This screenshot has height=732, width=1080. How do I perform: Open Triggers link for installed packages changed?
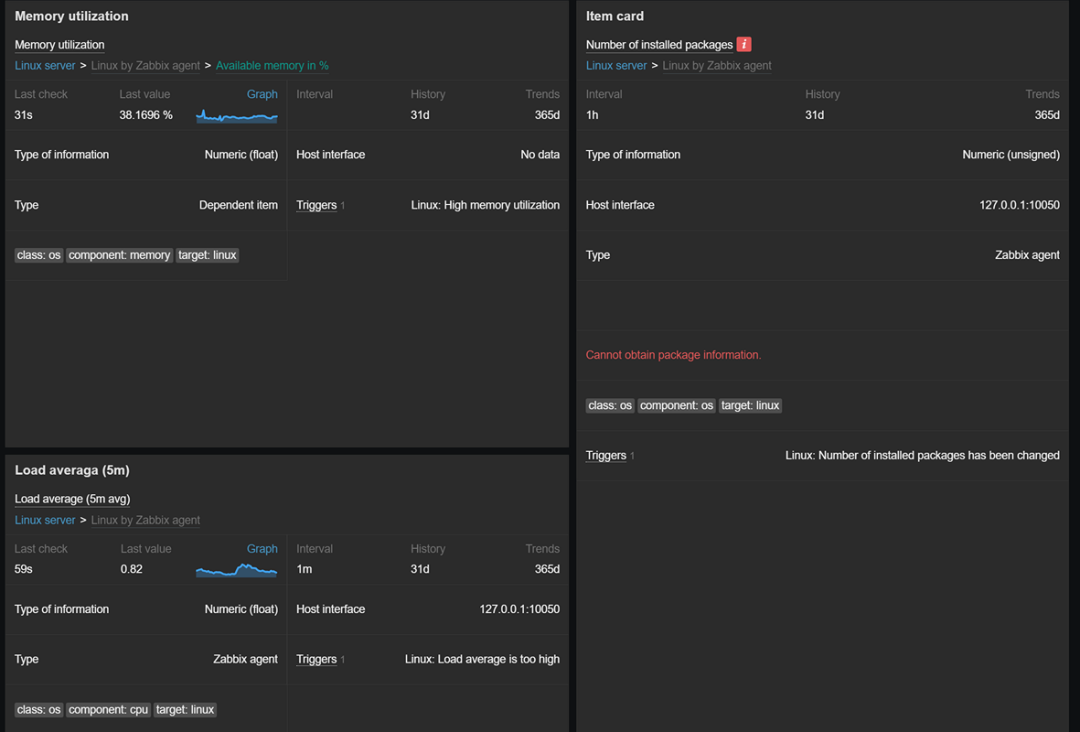(x=606, y=456)
